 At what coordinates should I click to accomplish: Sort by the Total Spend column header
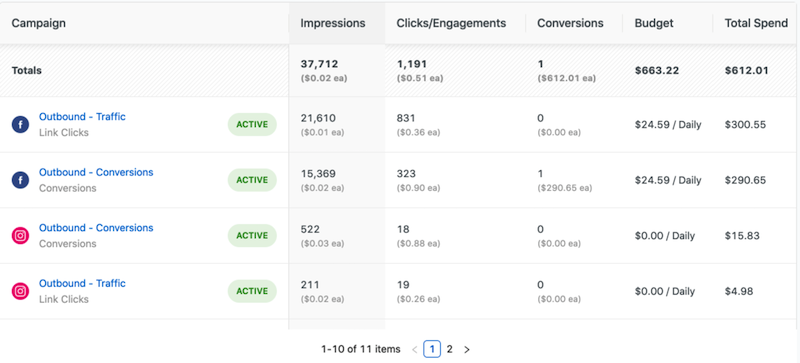click(756, 23)
